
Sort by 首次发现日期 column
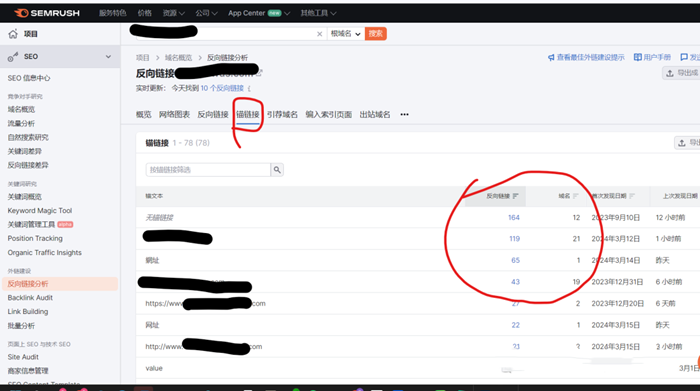tap(613, 196)
